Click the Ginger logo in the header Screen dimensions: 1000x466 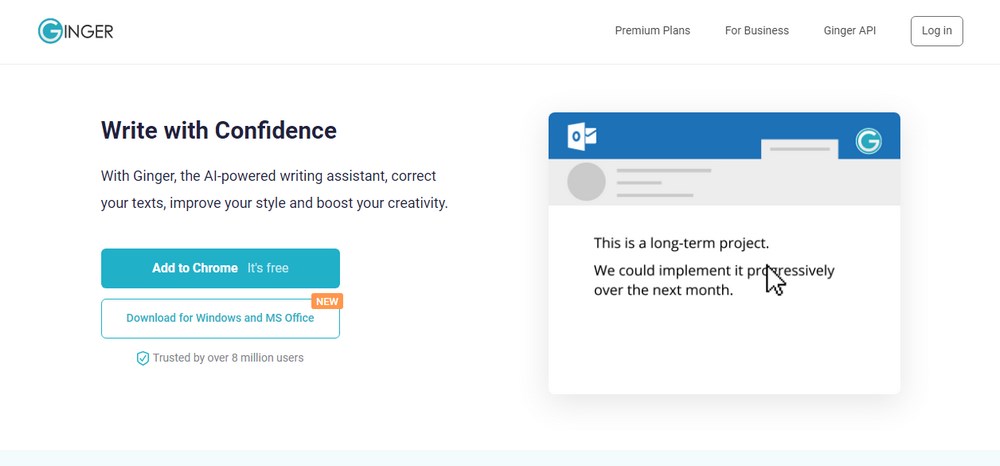(75, 31)
